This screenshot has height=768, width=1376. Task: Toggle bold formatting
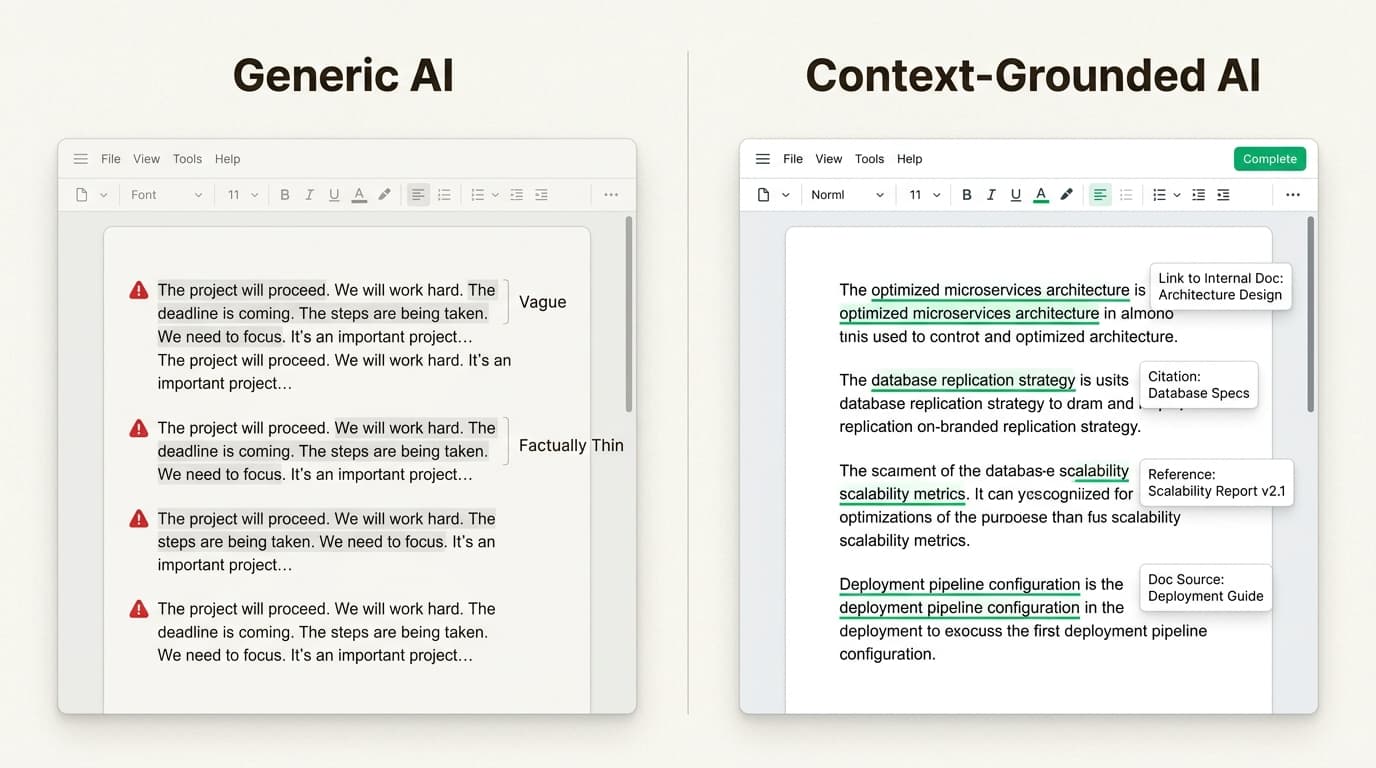(x=284, y=194)
